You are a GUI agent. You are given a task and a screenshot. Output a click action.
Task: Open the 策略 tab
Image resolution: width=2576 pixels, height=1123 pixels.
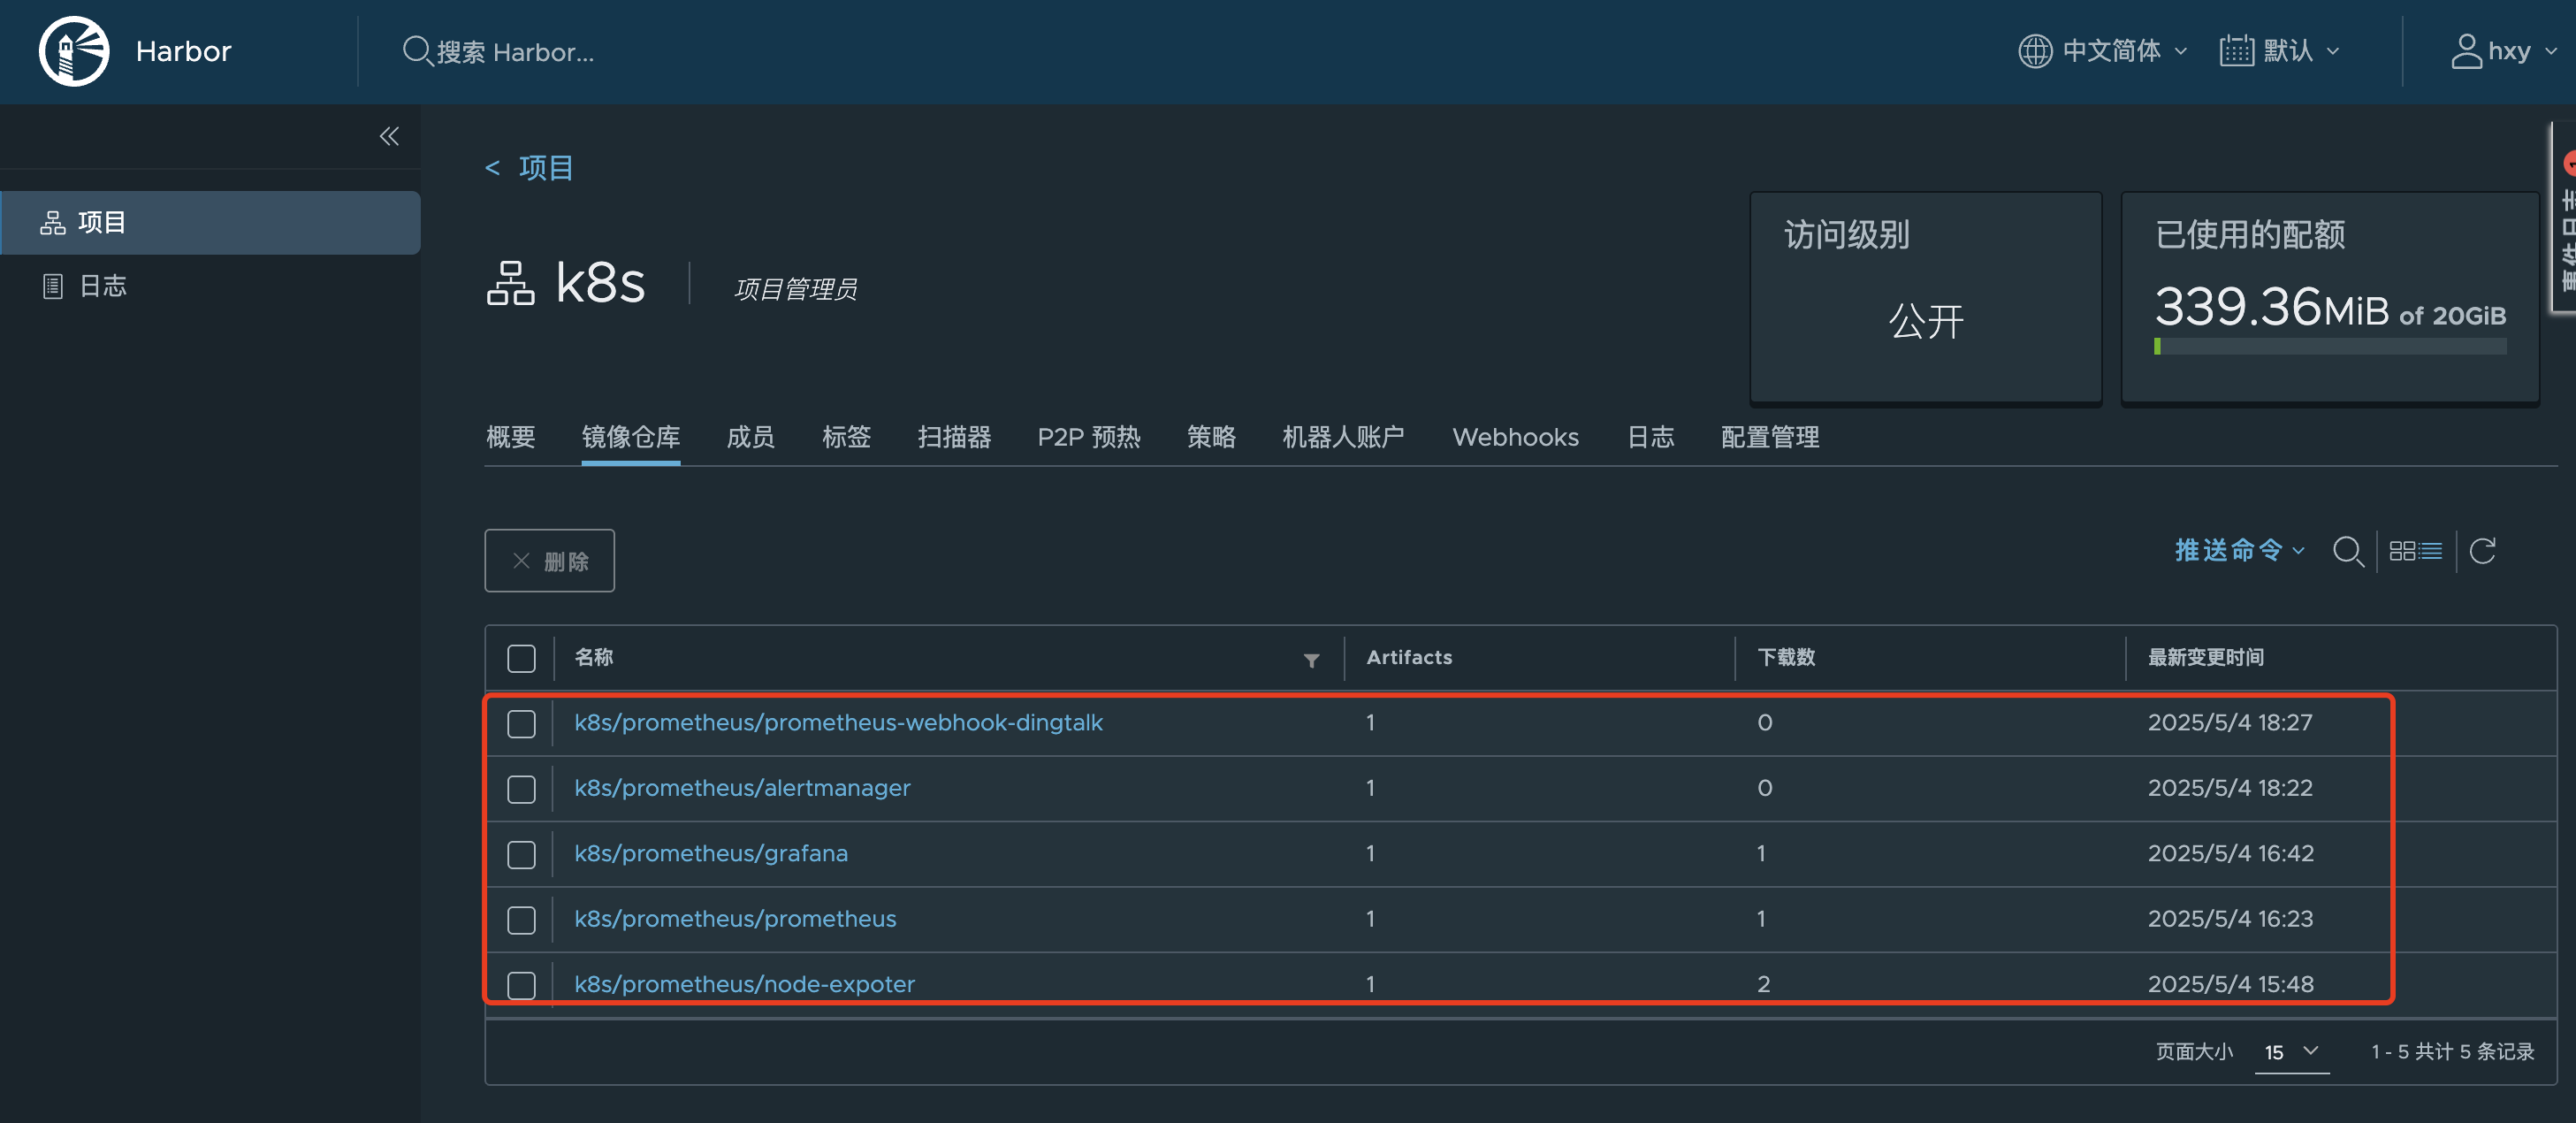pyautogui.click(x=1211, y=437)
